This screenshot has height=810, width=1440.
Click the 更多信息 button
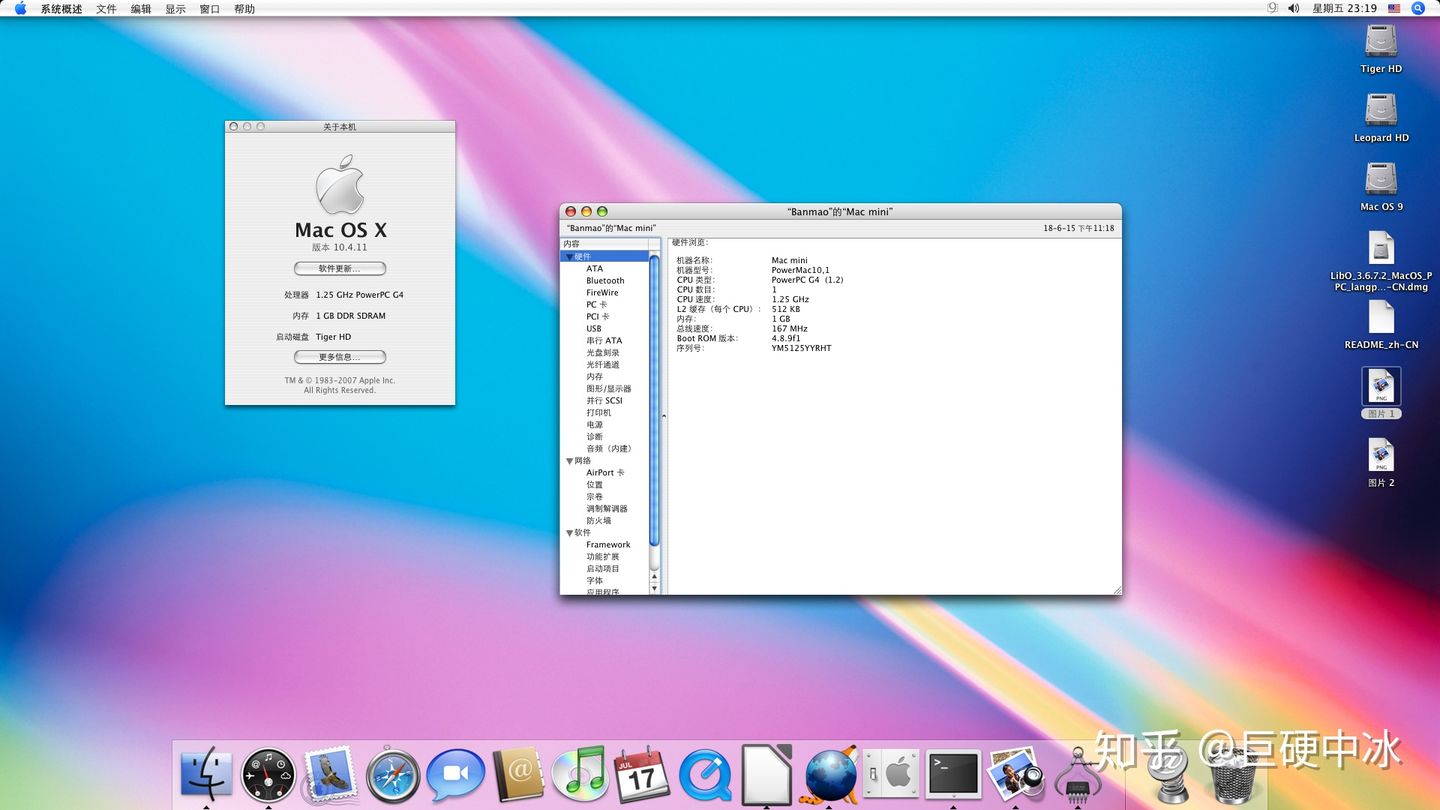(339, 357)
